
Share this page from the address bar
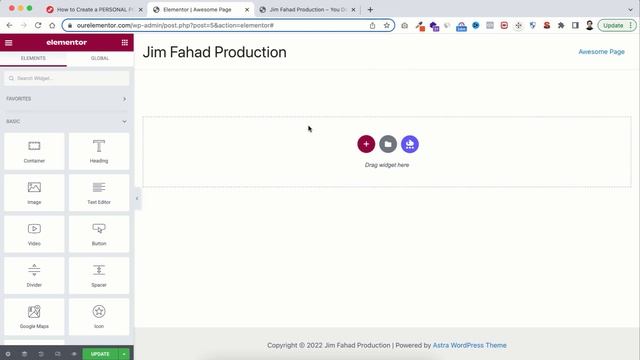click(372, 25)
